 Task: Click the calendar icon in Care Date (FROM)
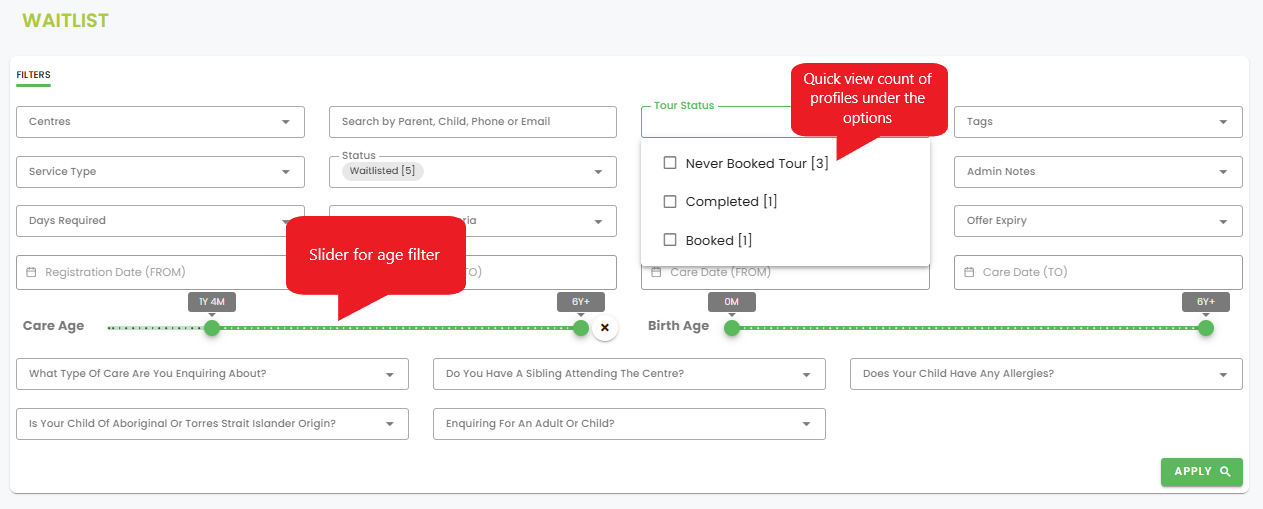657,272
